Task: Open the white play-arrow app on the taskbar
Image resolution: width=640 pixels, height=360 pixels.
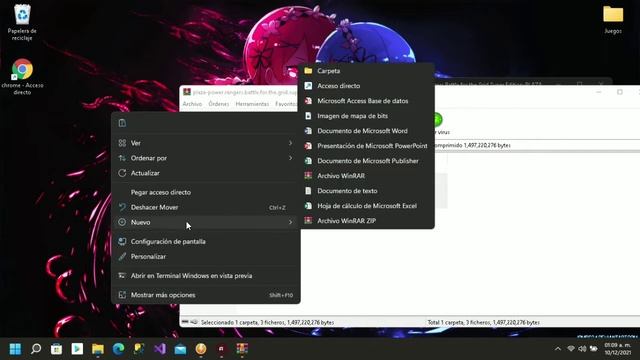Action: [77, 349]
